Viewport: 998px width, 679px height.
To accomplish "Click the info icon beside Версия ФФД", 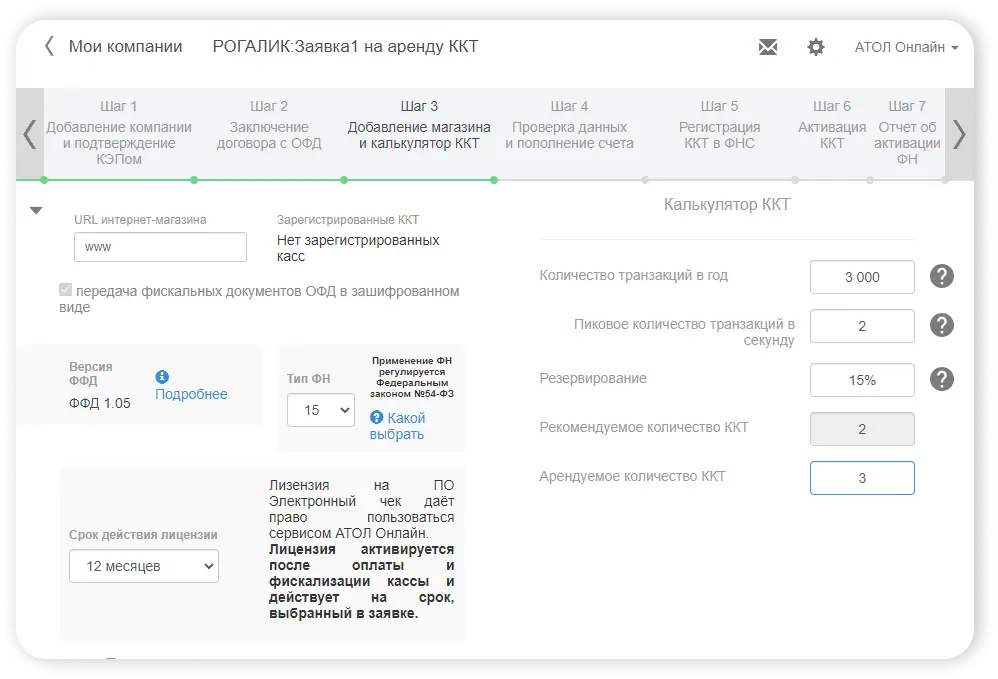I will click(x=162, y=377).
